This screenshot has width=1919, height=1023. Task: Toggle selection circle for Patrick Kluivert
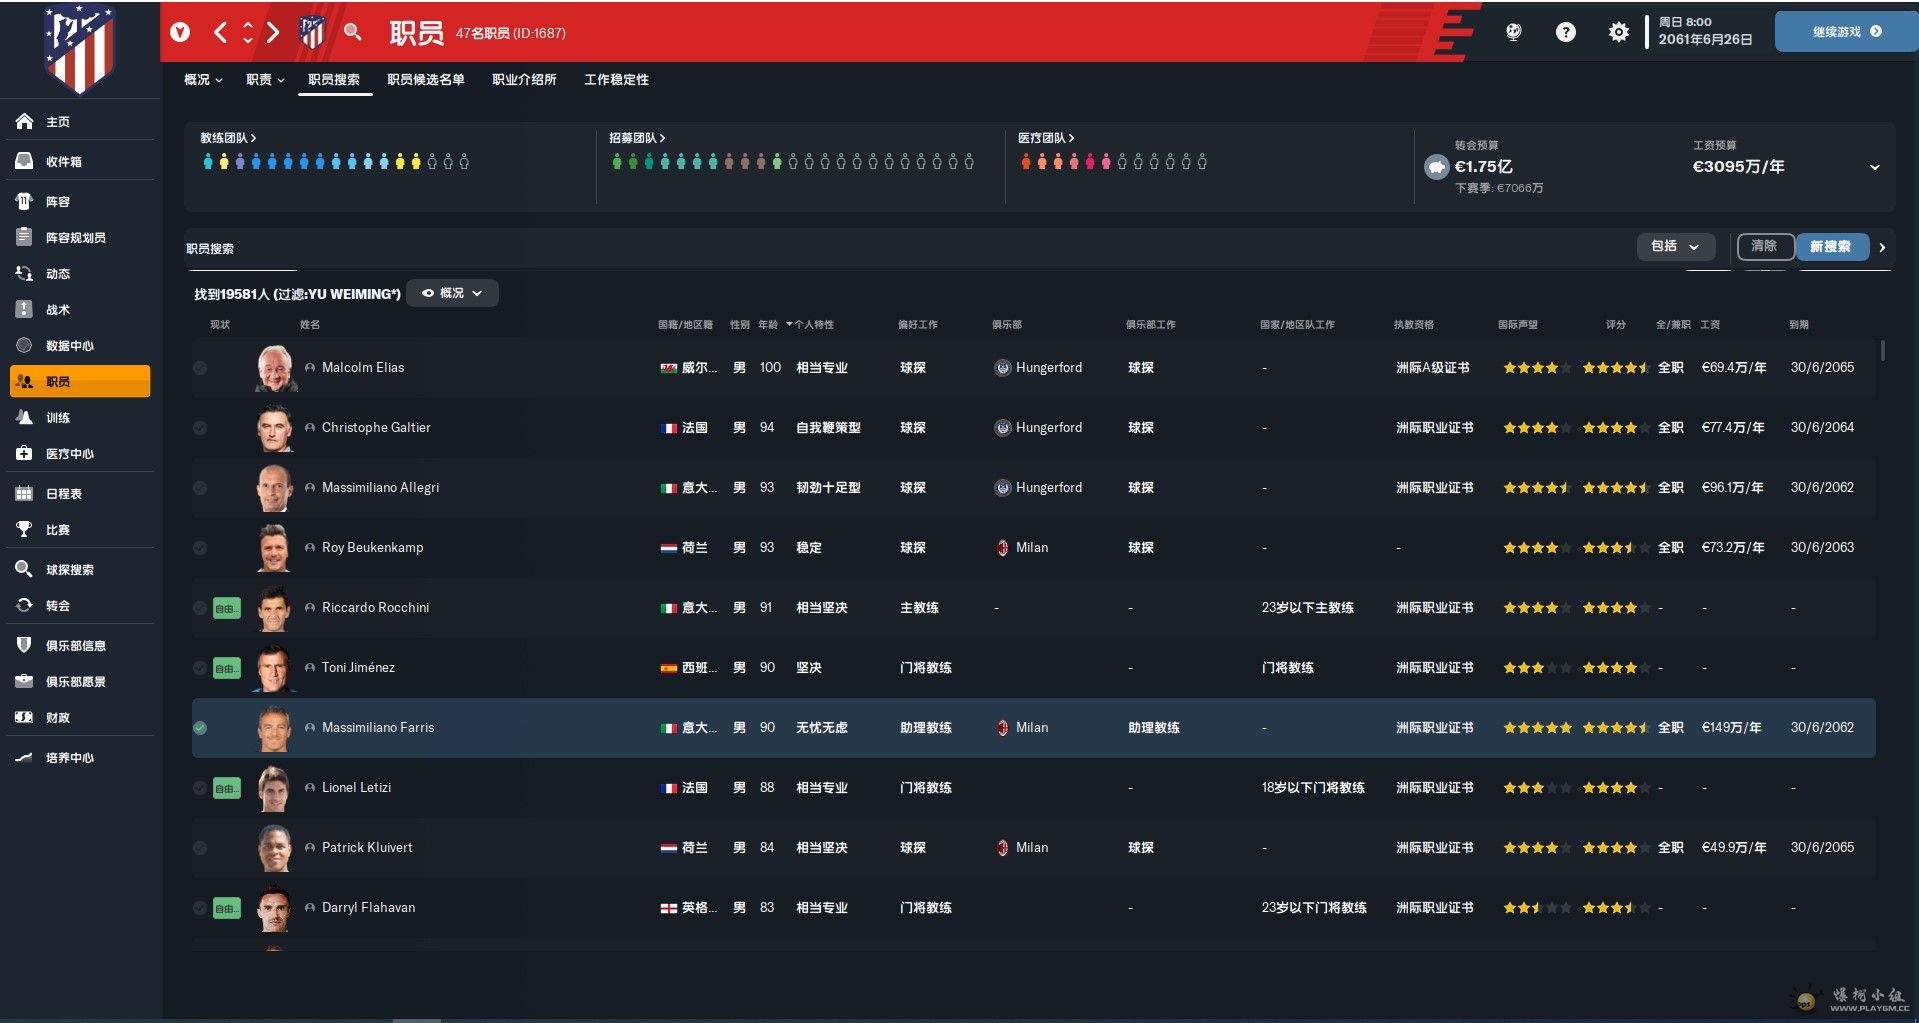point(200,848)
